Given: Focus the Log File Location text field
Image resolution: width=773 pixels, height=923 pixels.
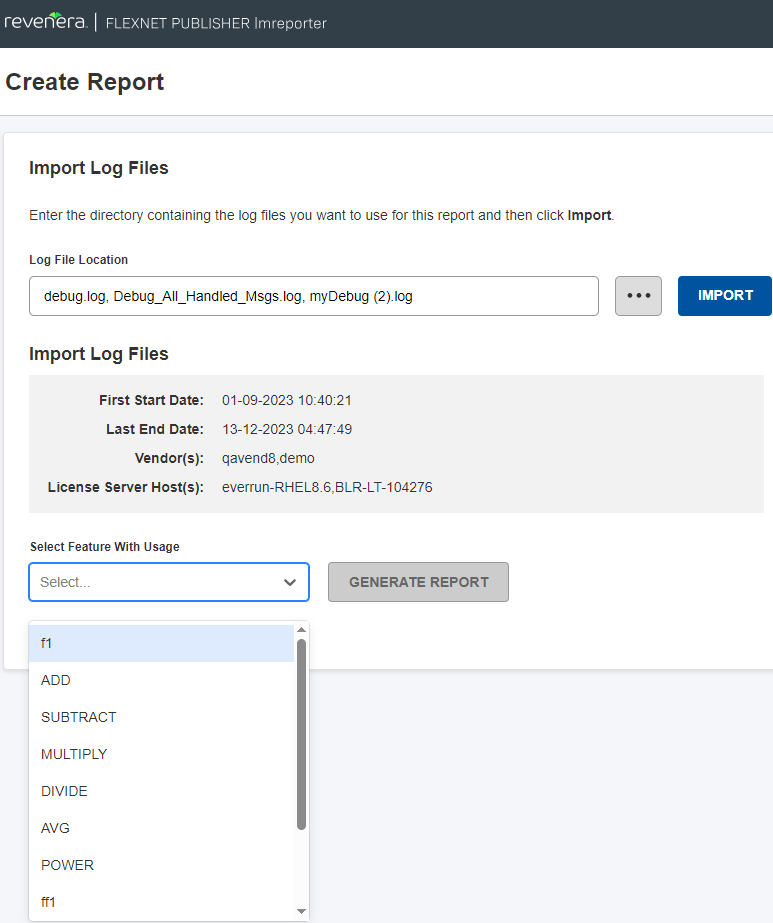Looking at the screenshot, I should click(x=313, y=296).
